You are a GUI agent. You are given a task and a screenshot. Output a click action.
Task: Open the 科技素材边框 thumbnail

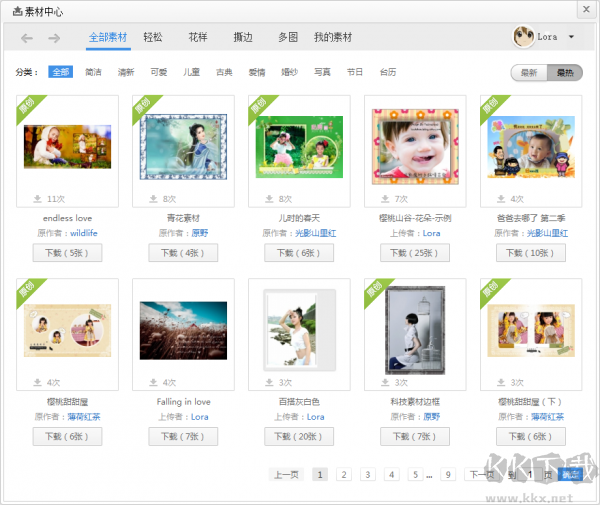415,330
